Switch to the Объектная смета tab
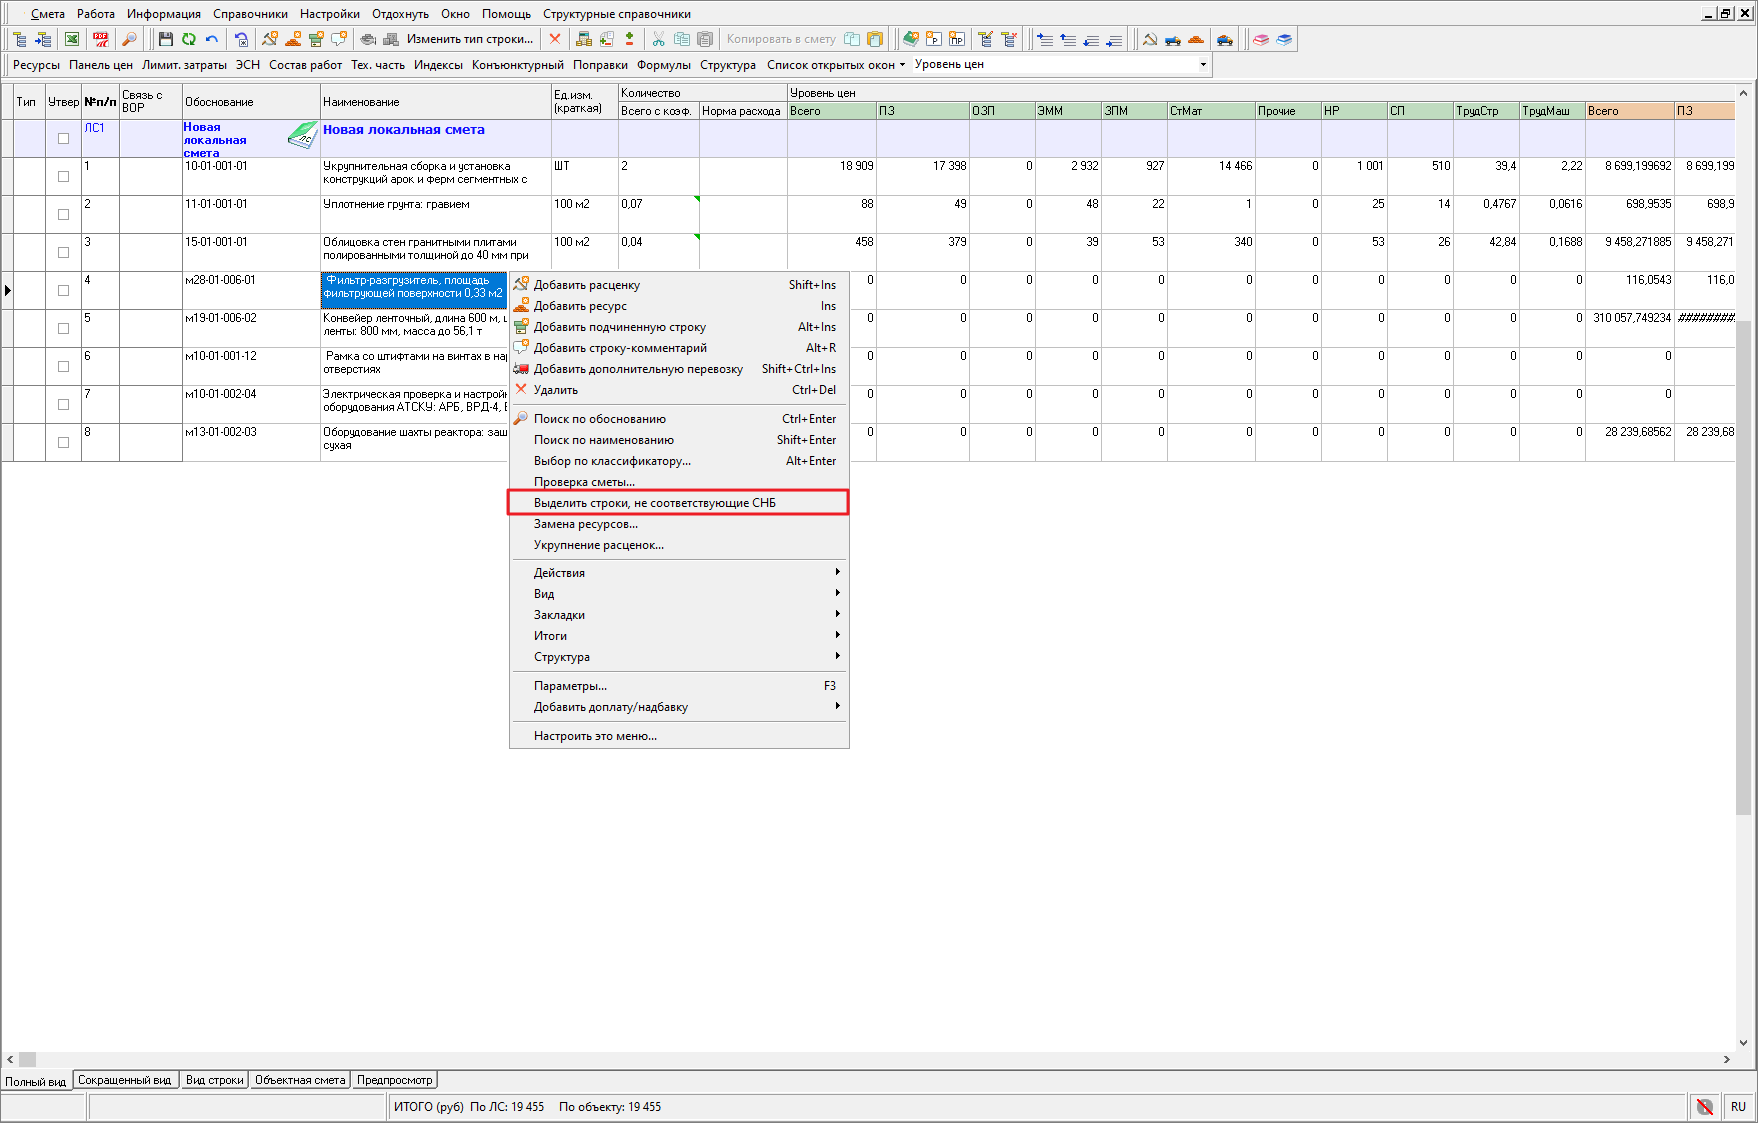 [299, 1080]
